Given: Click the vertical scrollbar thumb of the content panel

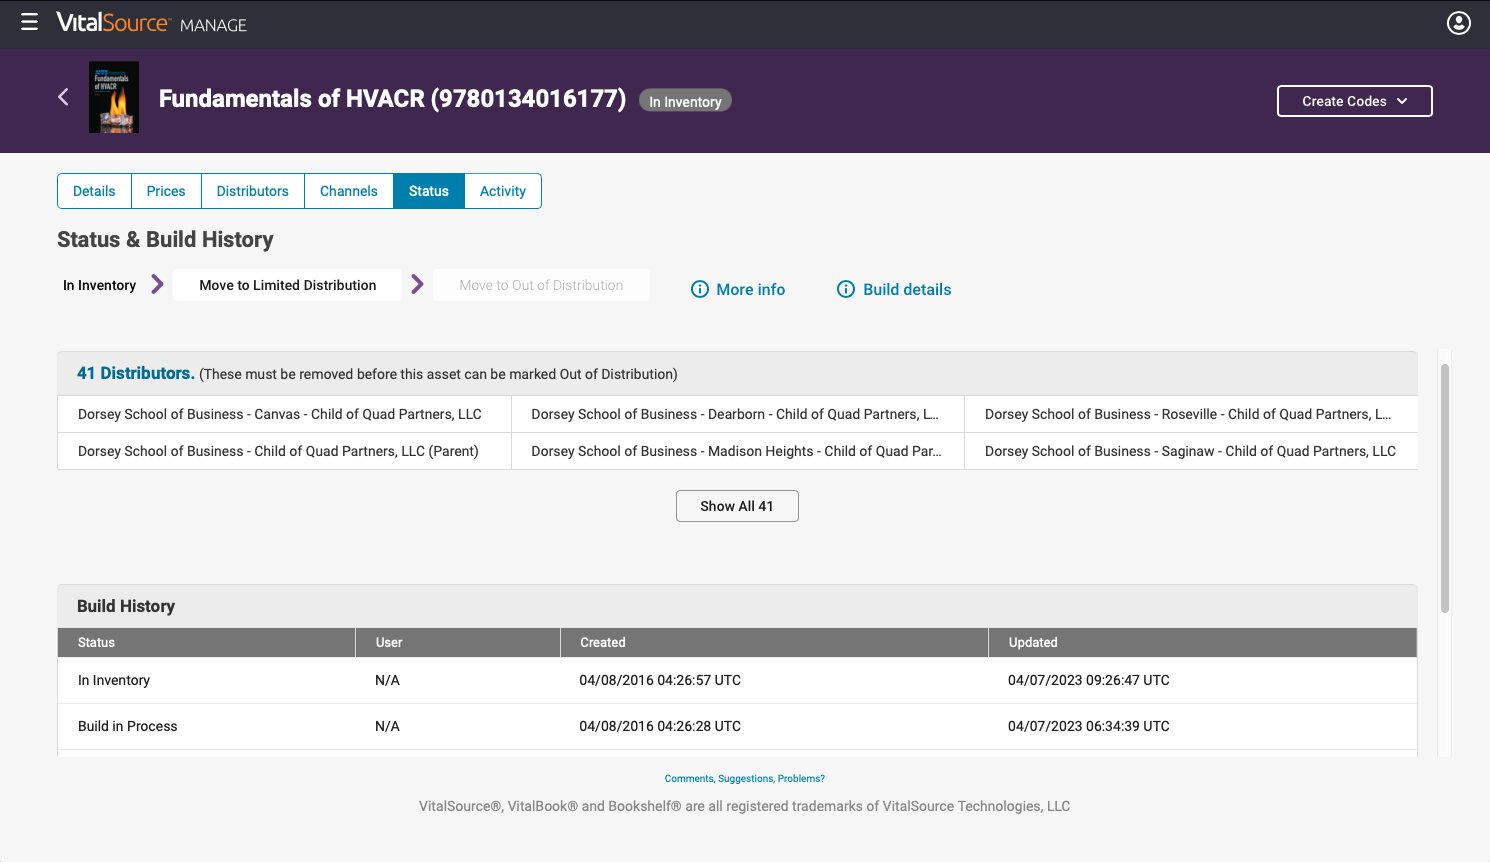Looking at the screenshot, I should click(1445, 488).
